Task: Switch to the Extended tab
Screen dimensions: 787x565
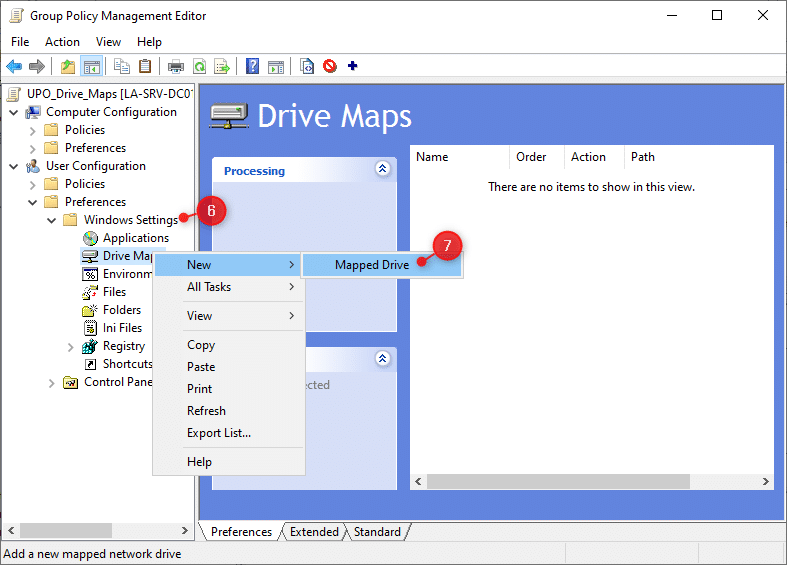Action: click(x=314, y=532)
